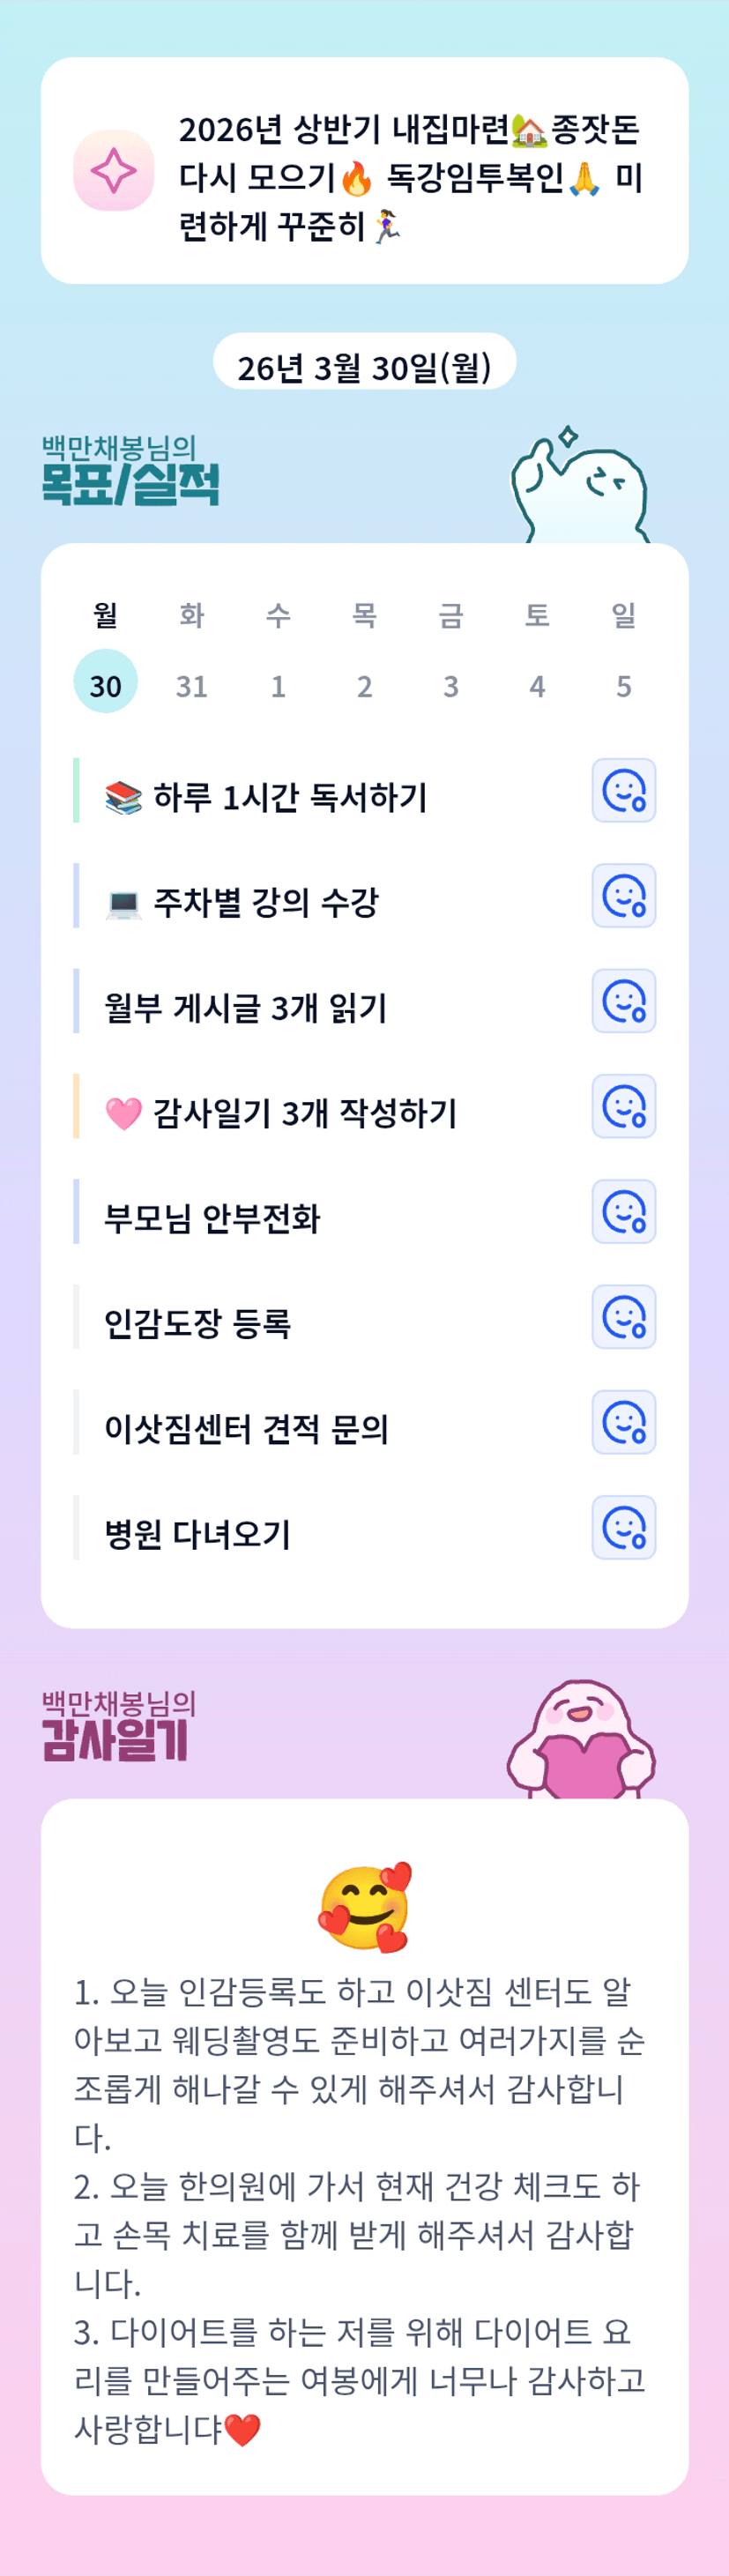Add reaction to 감사일기 3개 작성하기
The height and width of the screenshot is (2576, 729).
coord(623,1107)
